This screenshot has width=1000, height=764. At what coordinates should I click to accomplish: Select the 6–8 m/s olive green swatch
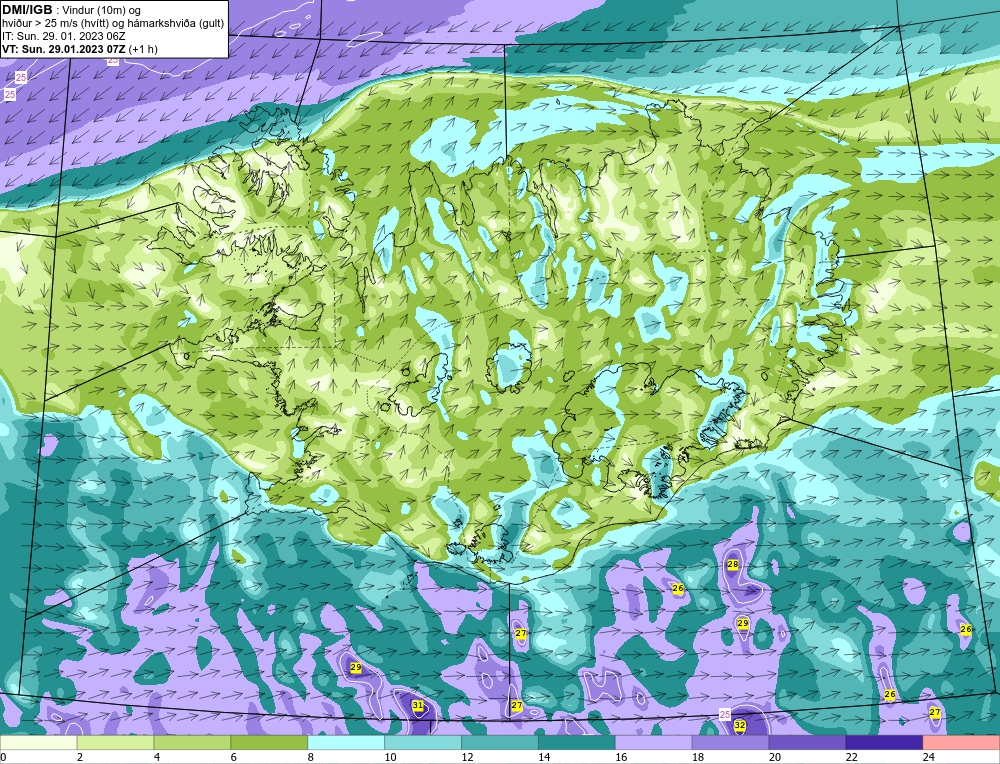[269, 742]
